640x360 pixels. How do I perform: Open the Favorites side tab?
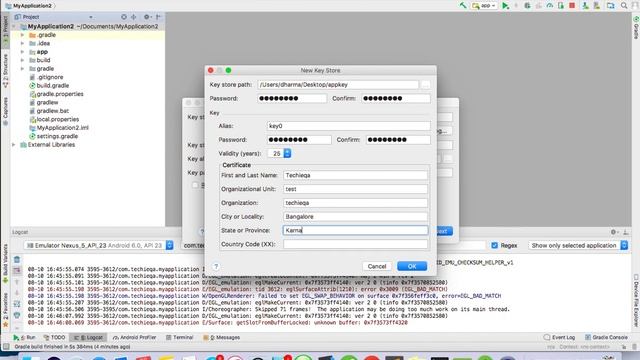point(5,310)
